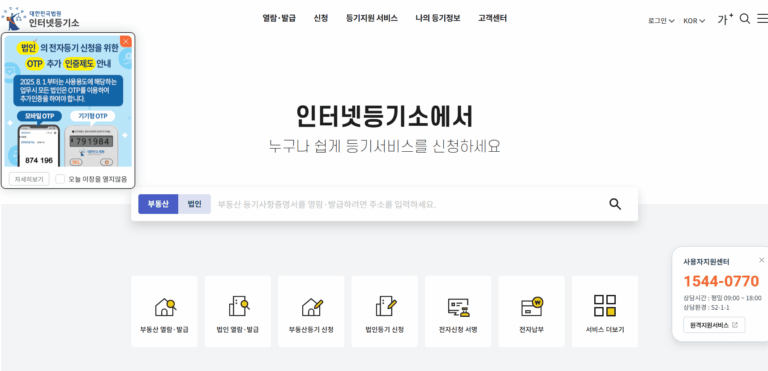Click the 자세히보기 button in popup
Image resolution: width=768 pixels, height=371 pixels.
29,179
